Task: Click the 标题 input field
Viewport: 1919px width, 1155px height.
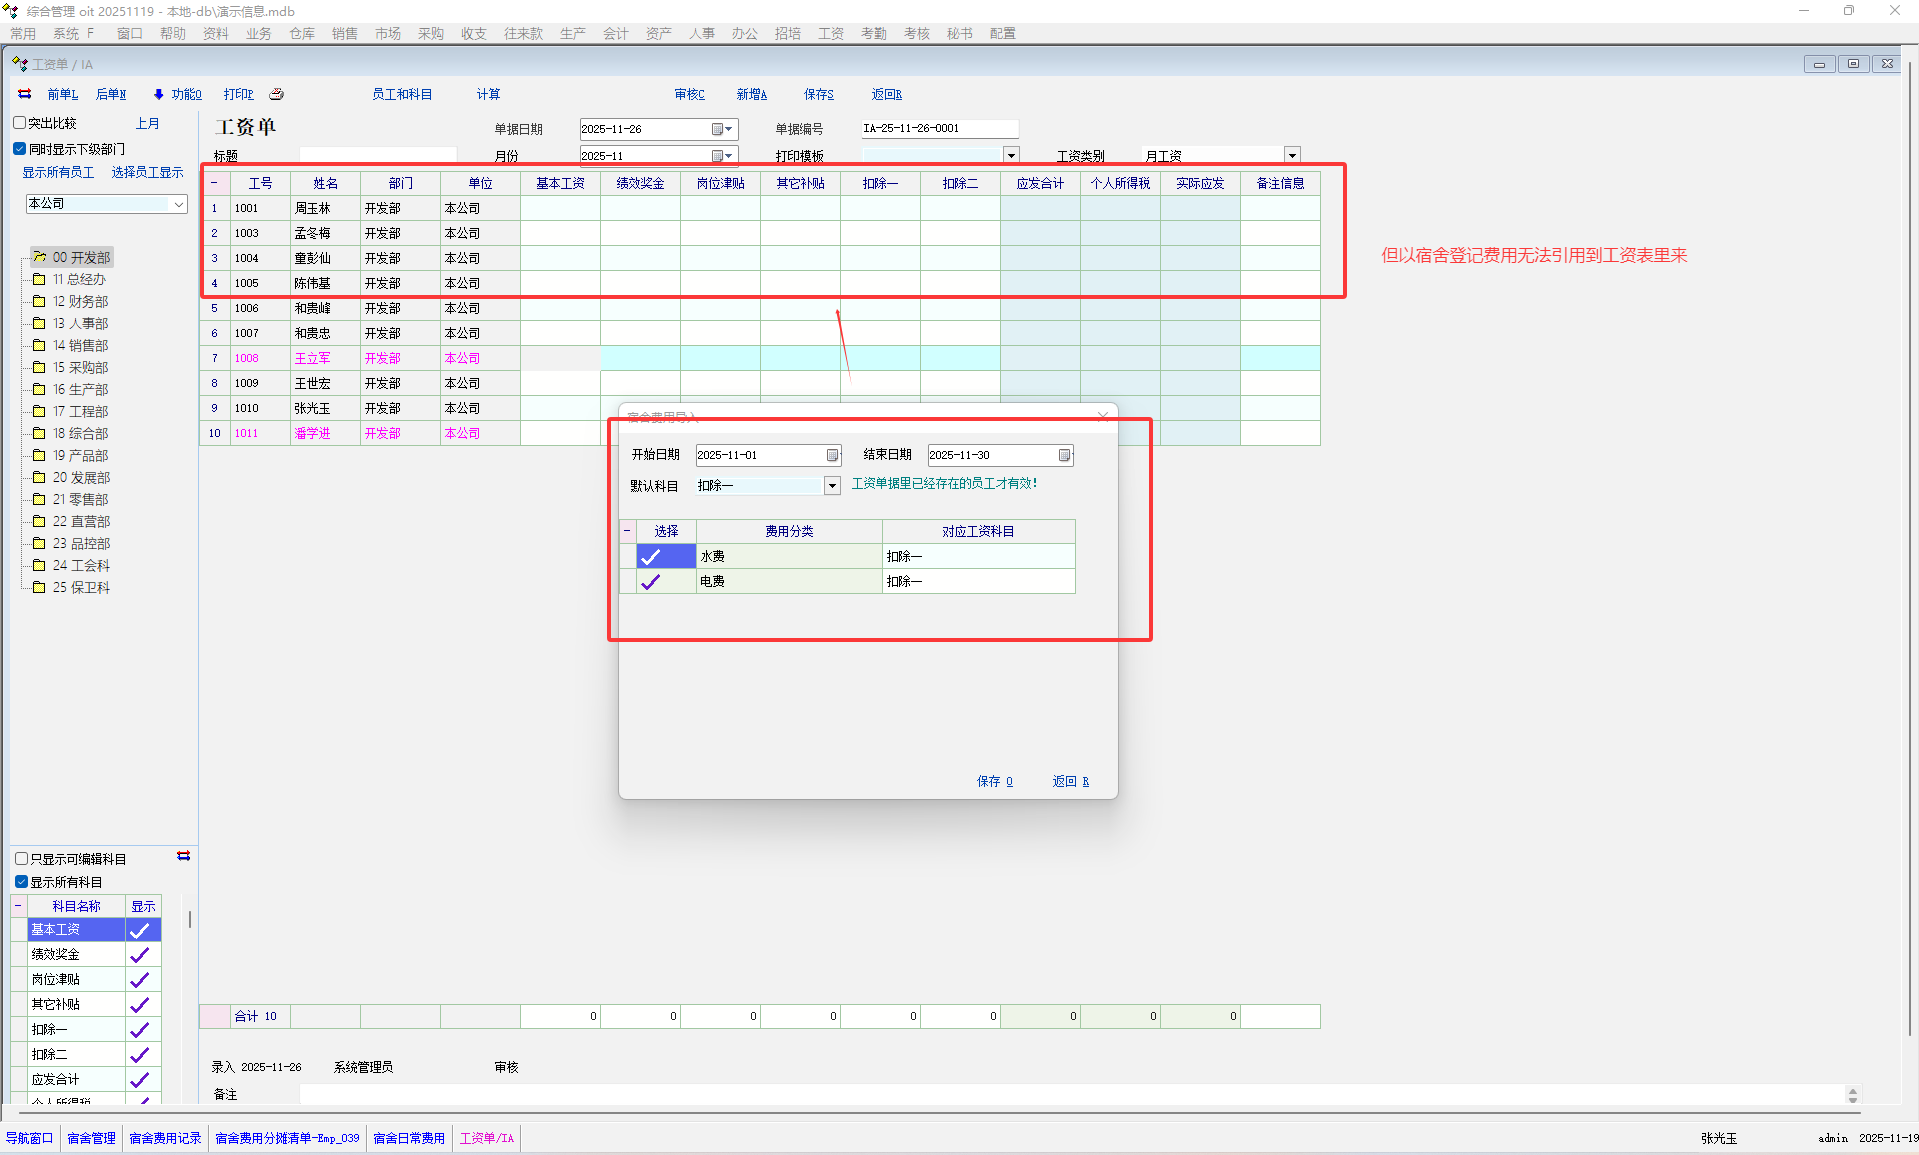Action: click(x=378, y=155)
